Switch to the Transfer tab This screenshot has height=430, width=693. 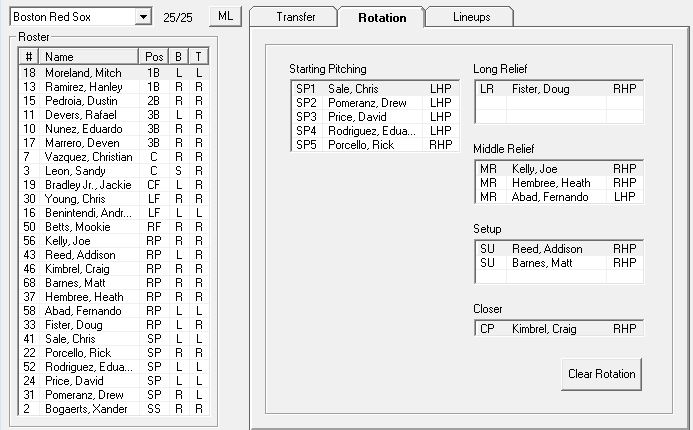pyautogui.click(x=295, y=17)
